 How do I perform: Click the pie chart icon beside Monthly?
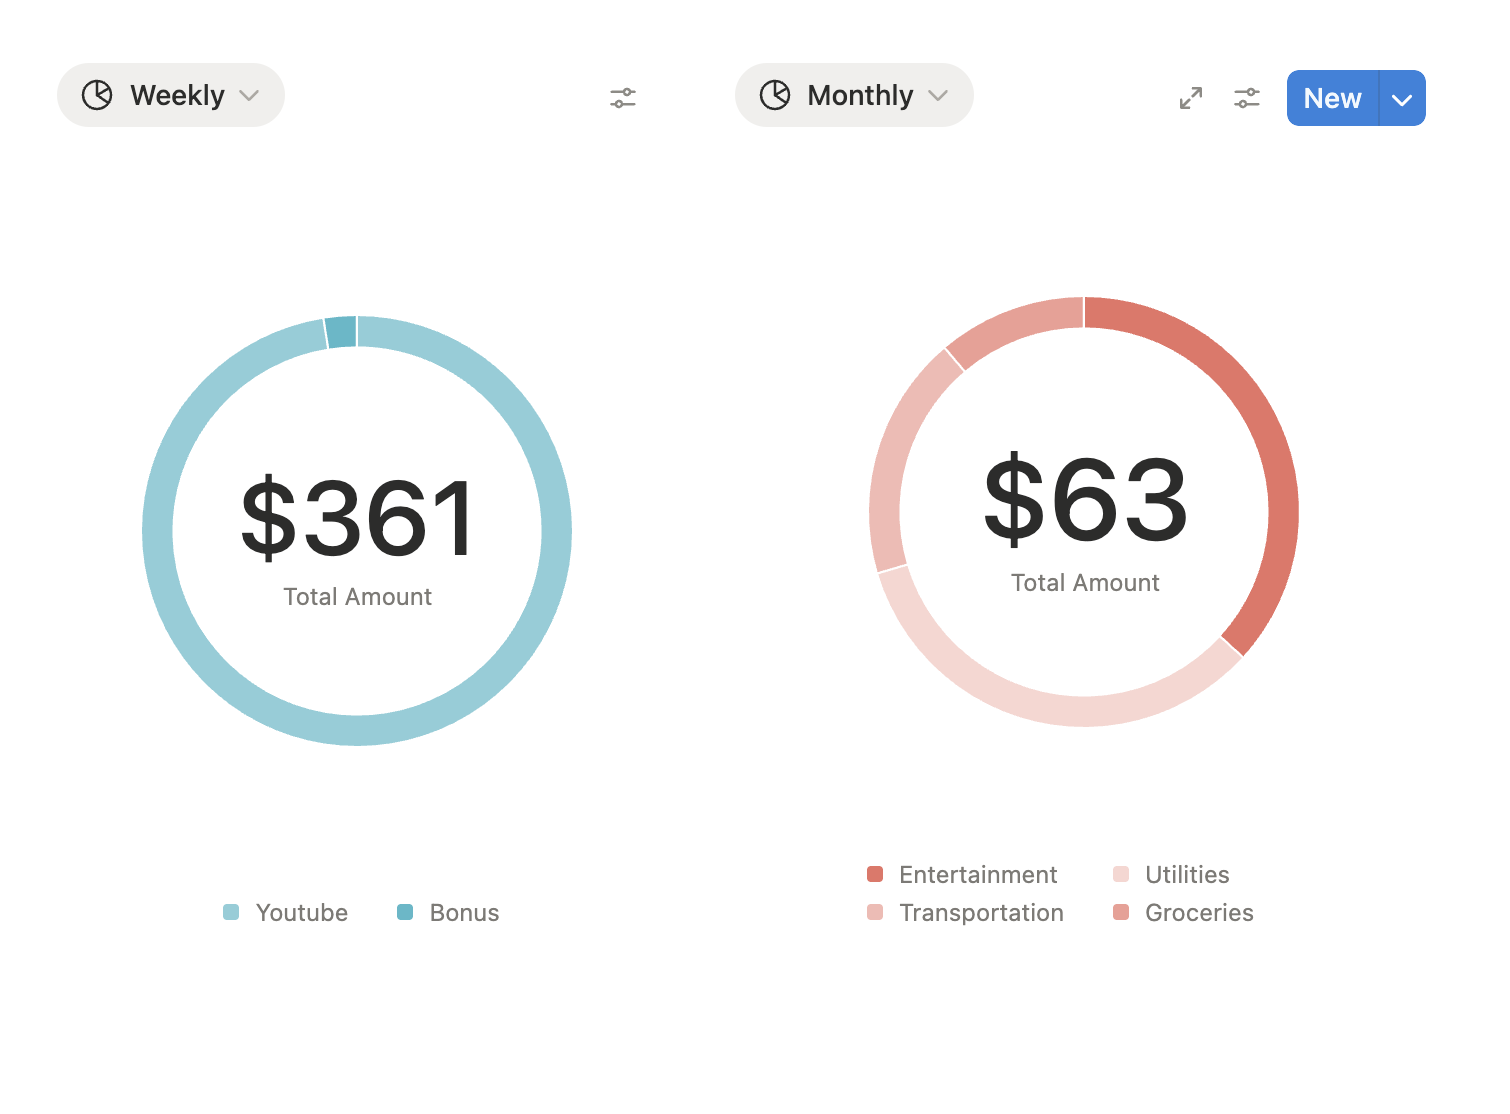point(775,95)
